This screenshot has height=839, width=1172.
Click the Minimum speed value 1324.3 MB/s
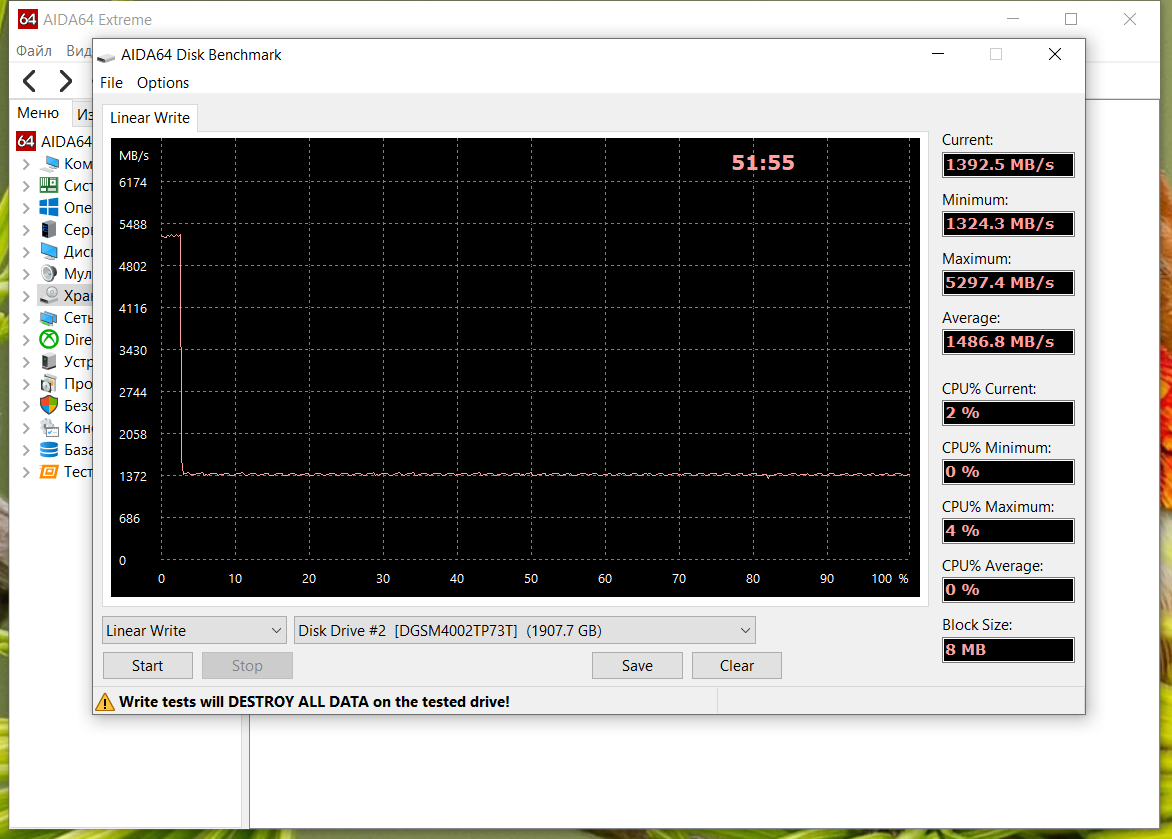click(x=1008, y=224)
